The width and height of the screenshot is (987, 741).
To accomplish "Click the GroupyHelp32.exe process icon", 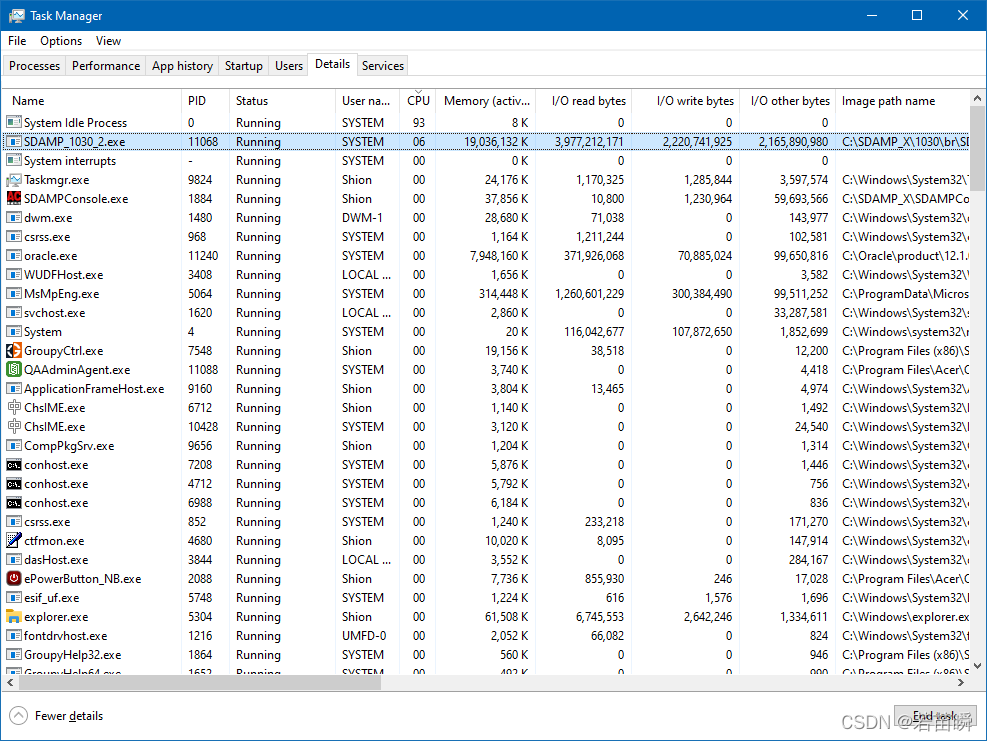I will click(x=14, y=655).
